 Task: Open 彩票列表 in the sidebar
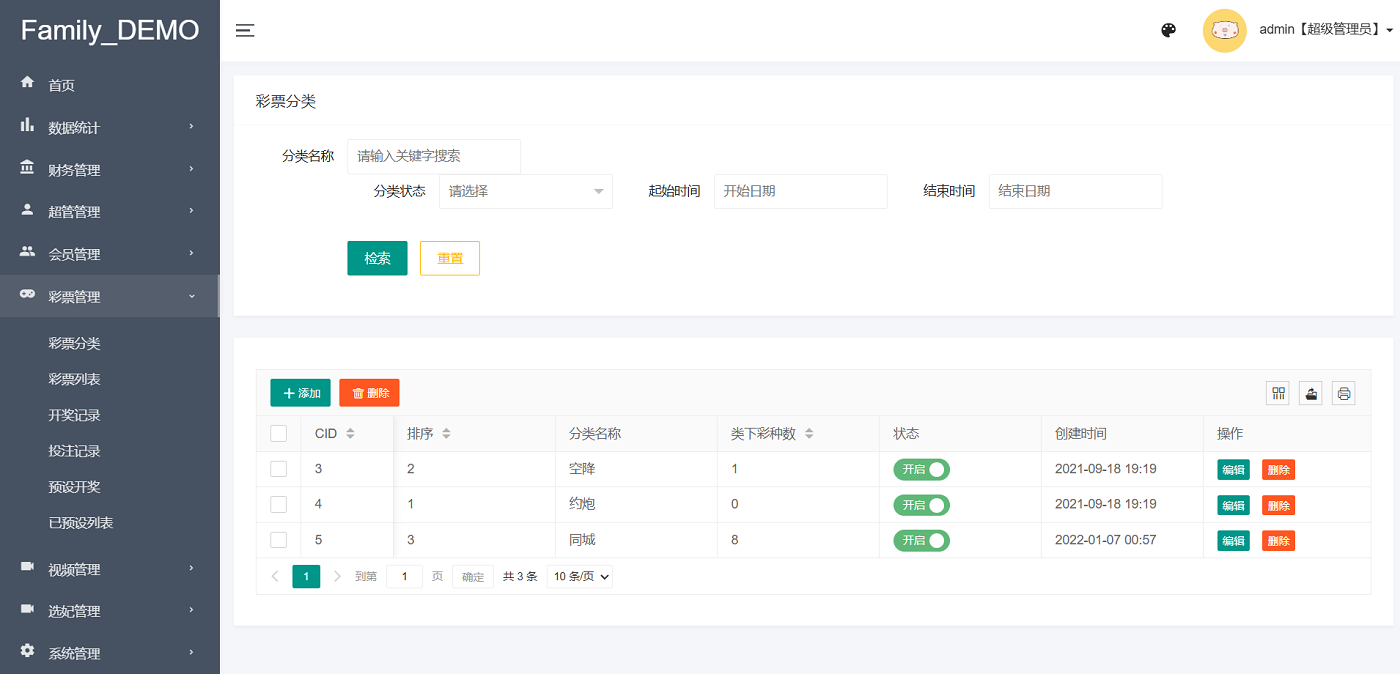pos(75,379)
